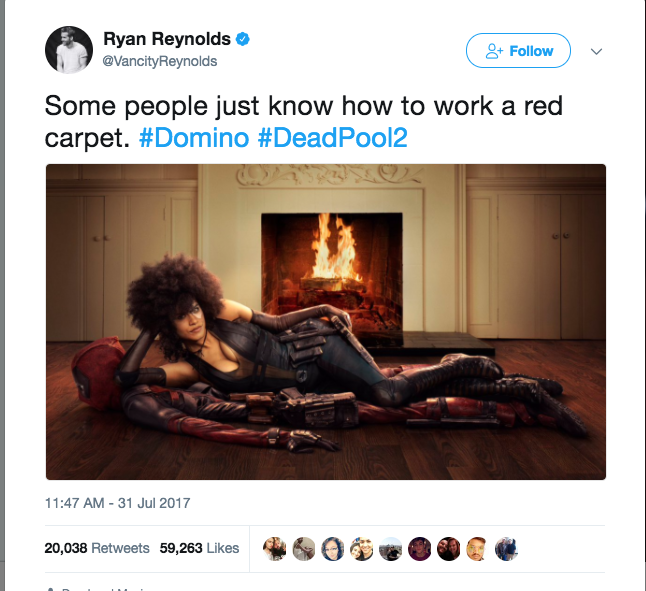This screenshot has width=646, height=591.
Task: Open first liker avatar with bearded man
Action: [x=275, y=549]
